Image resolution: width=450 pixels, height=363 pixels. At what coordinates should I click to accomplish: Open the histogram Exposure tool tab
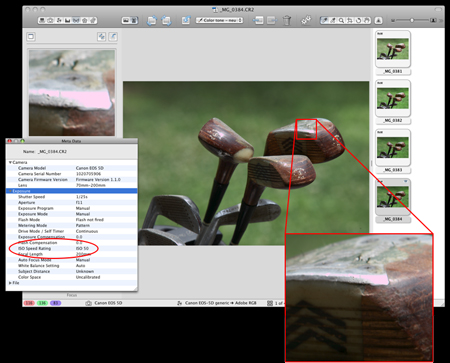click(x=68, y=21)
